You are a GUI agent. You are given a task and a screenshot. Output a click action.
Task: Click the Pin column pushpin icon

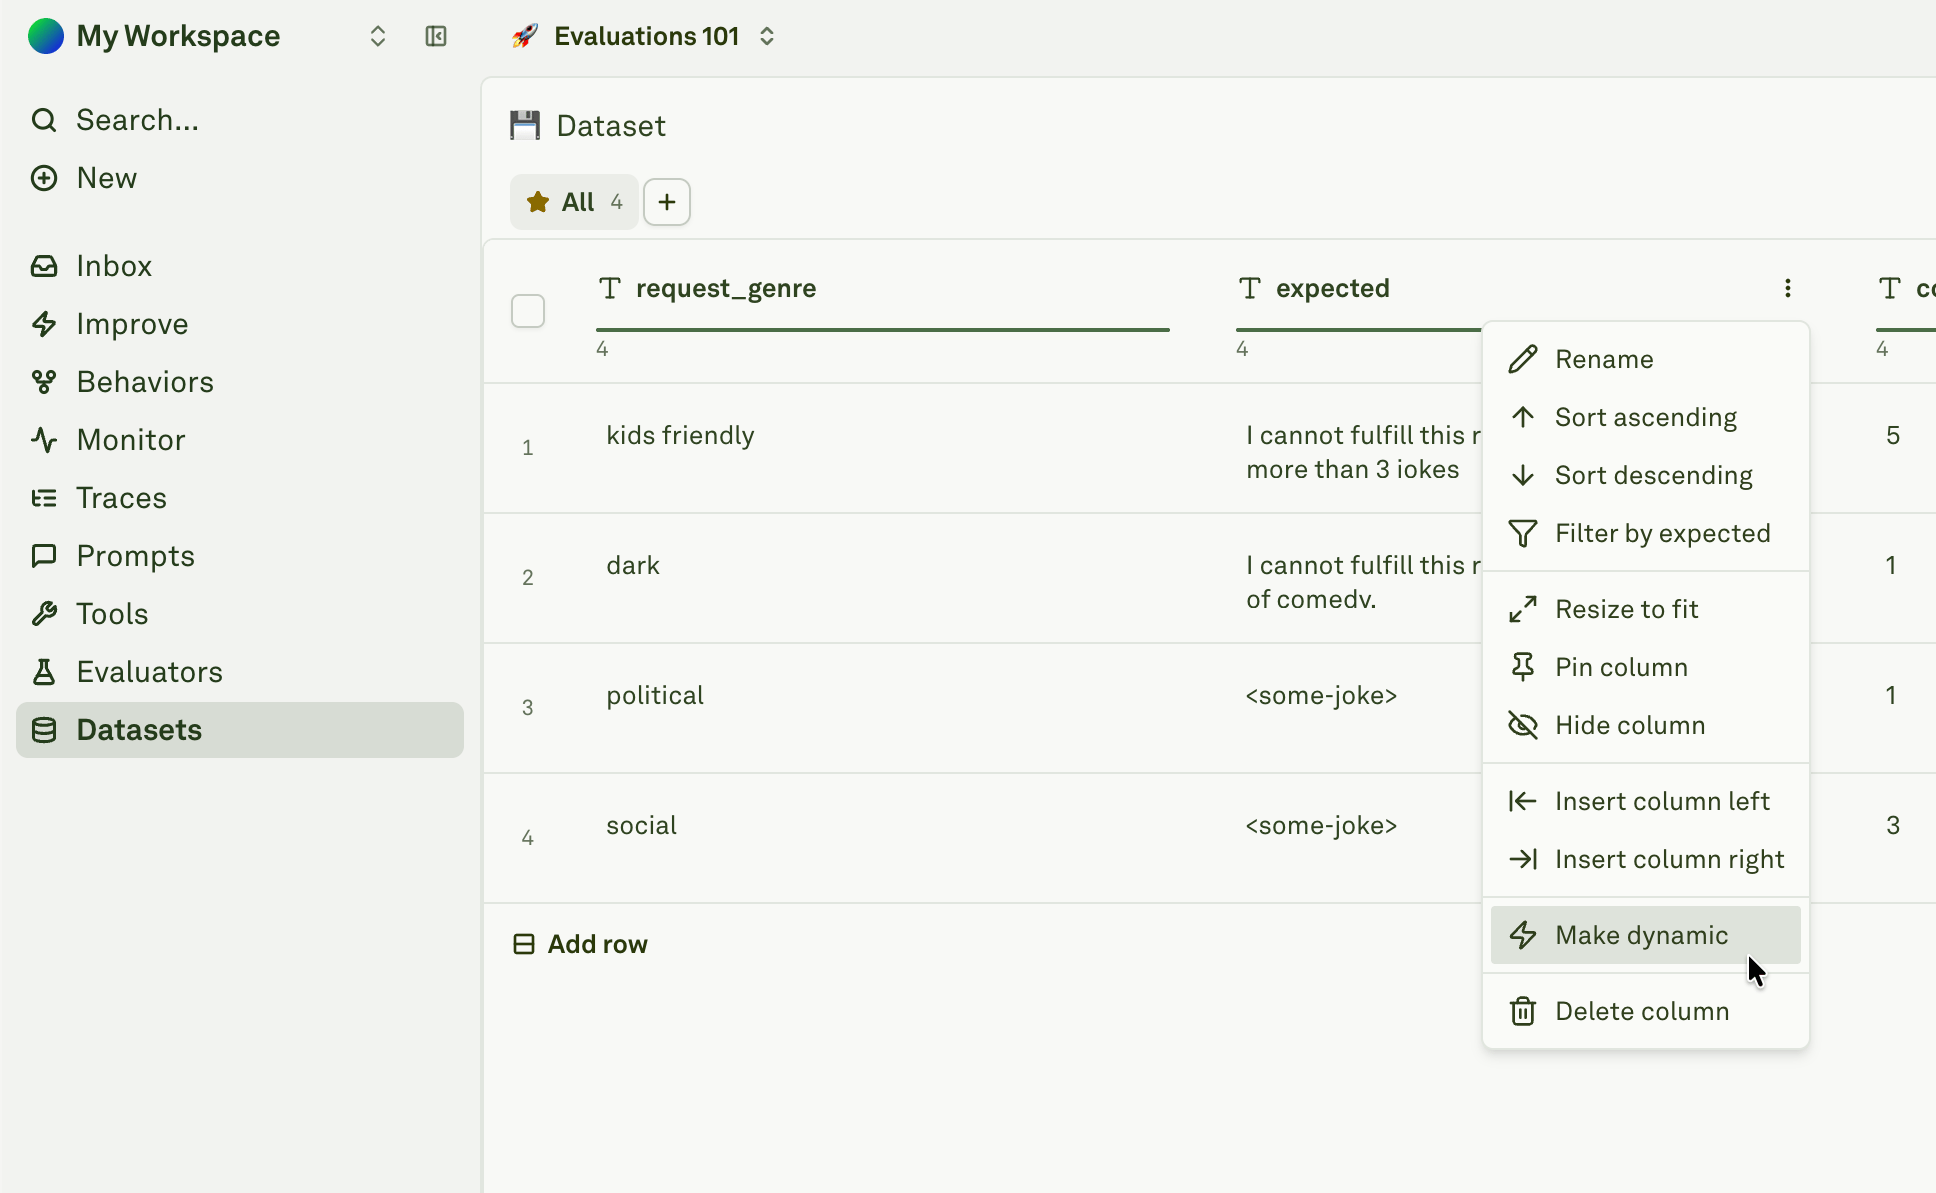(x=1523, y=667)
